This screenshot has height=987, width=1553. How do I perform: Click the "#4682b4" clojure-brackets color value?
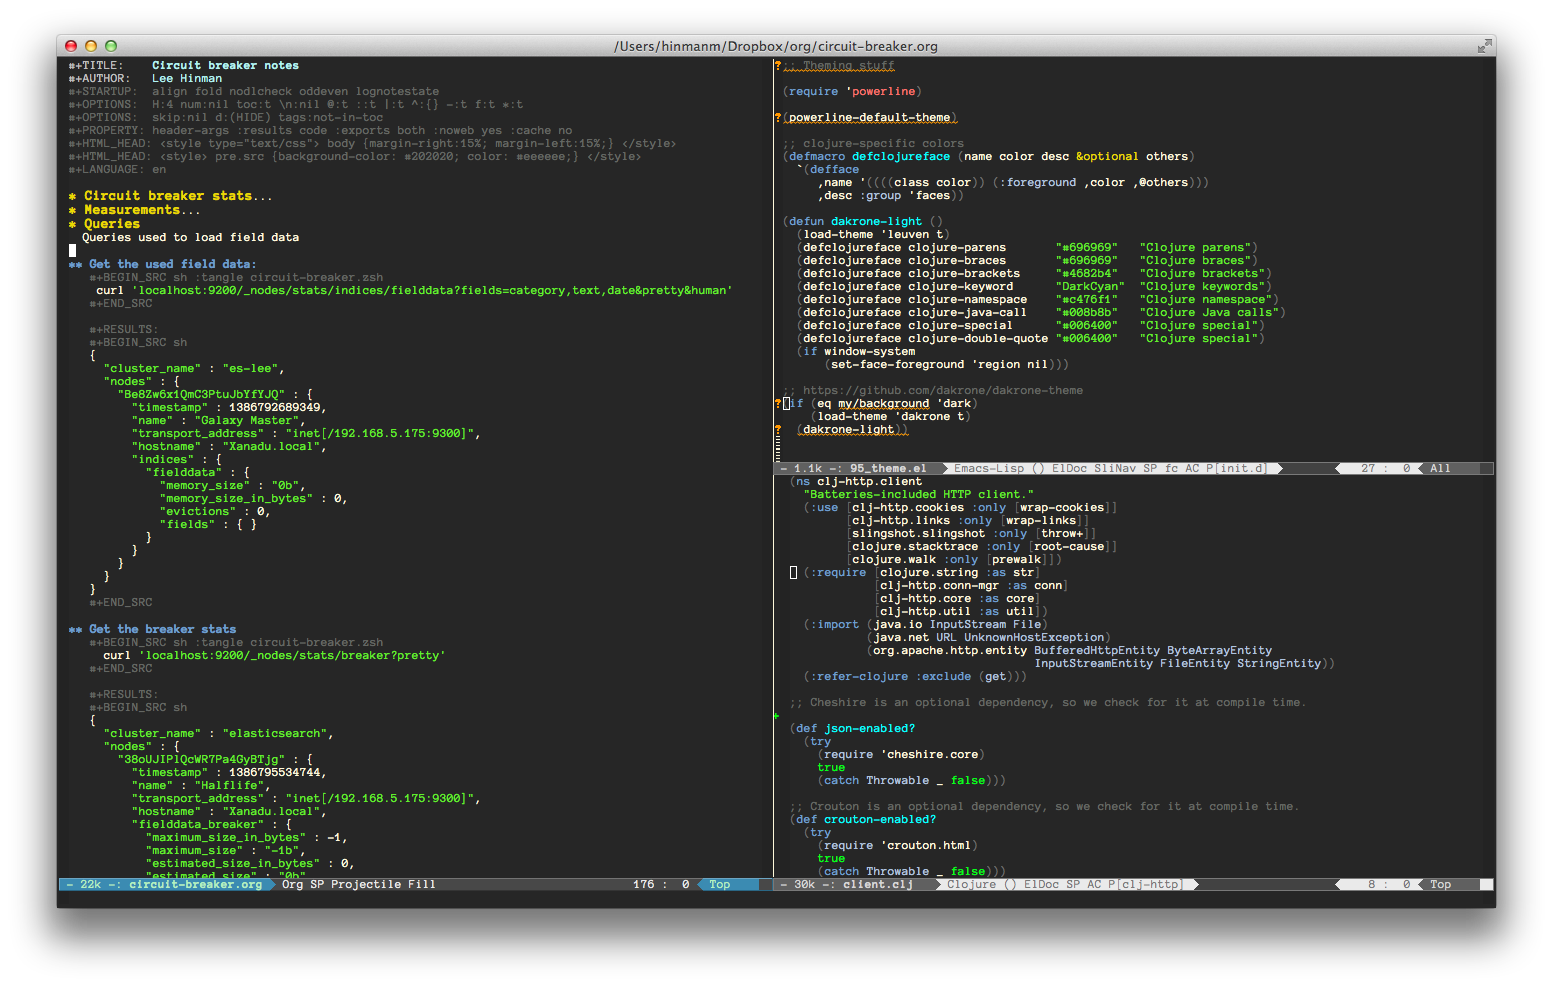click(1086, 274)
